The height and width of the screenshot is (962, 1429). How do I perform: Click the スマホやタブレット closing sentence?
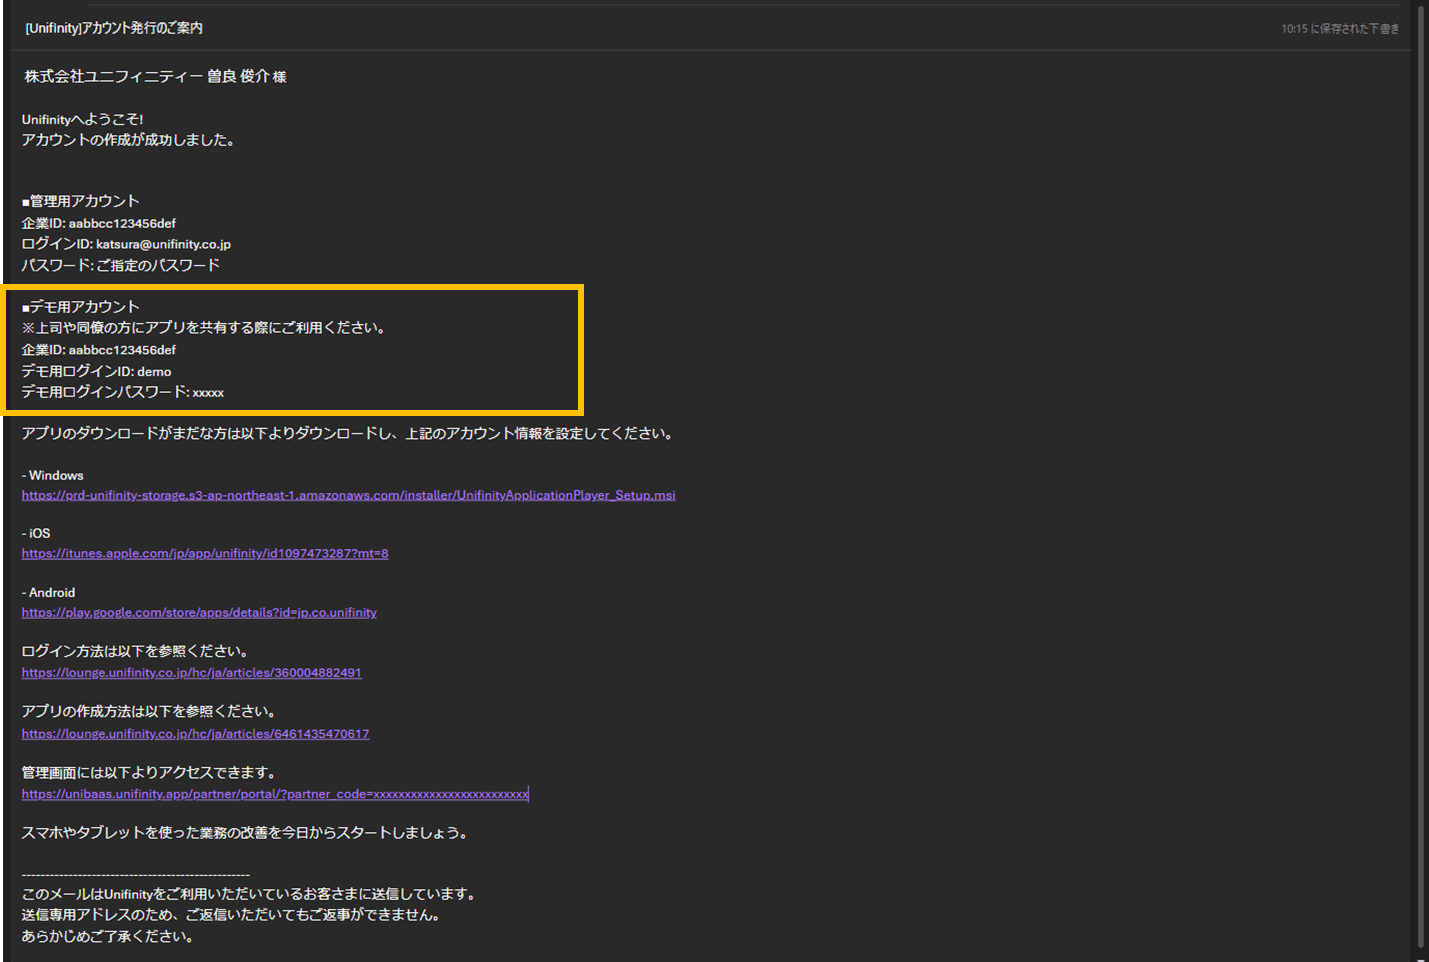[x=245, y=832]
